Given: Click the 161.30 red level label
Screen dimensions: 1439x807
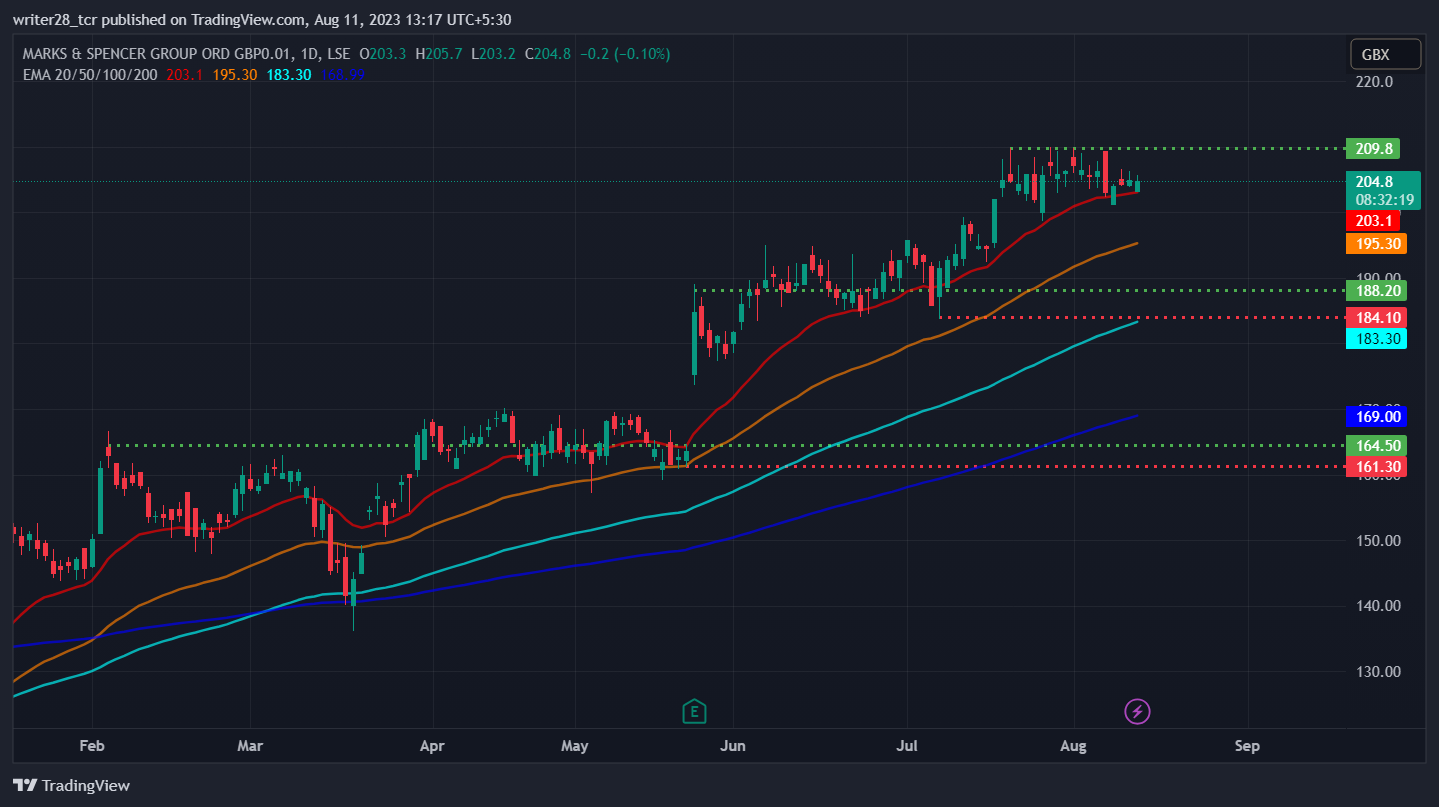Looking at the screenshot, I should pos(1376,467).
